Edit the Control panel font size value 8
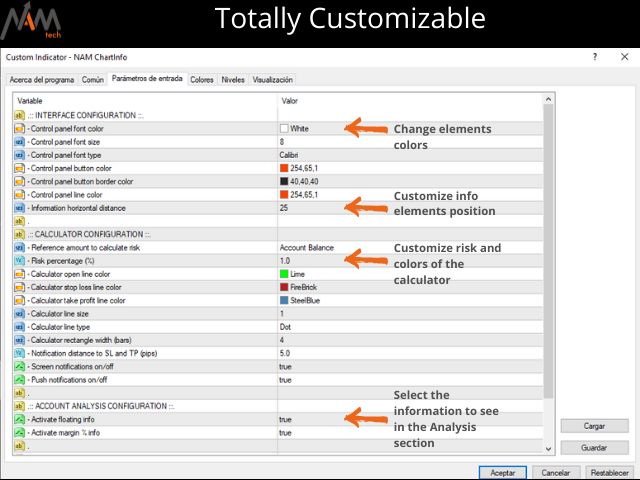The height and width of the screenshot is (480, 640). tap(282, 142)
